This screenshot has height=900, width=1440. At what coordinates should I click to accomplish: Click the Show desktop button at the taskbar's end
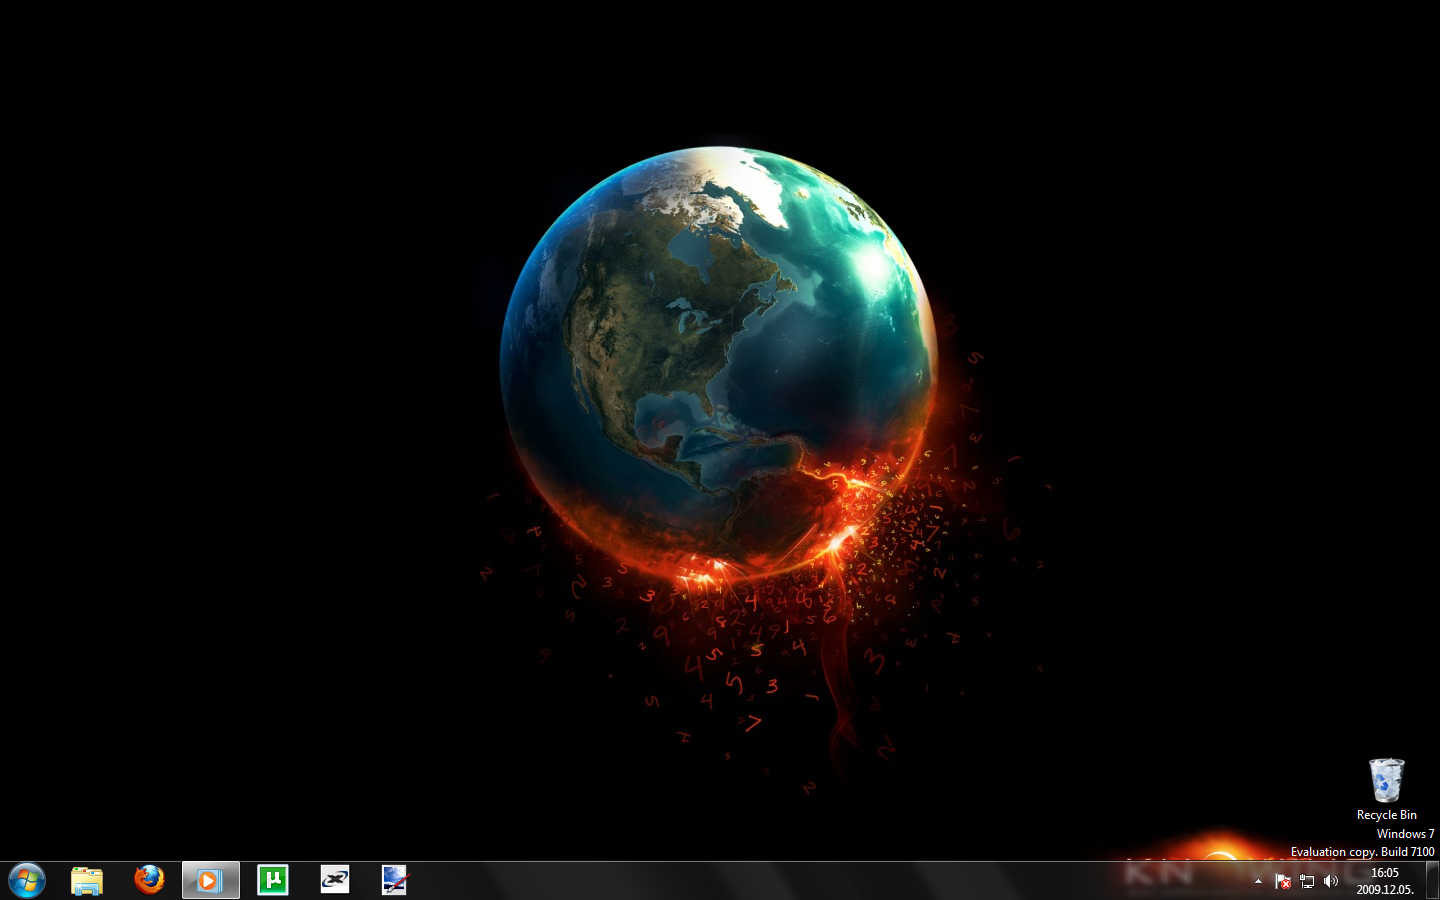[x=1432, y=880]
